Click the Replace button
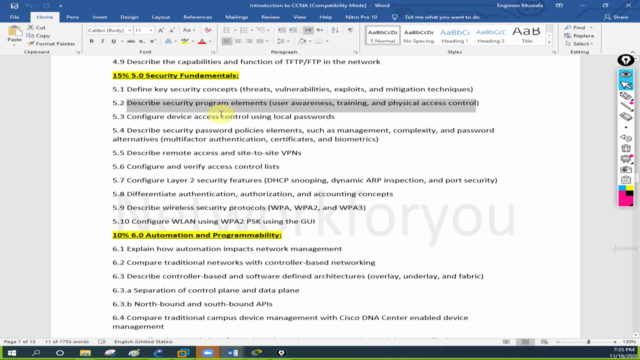The image size is (640, 360). 580,36
